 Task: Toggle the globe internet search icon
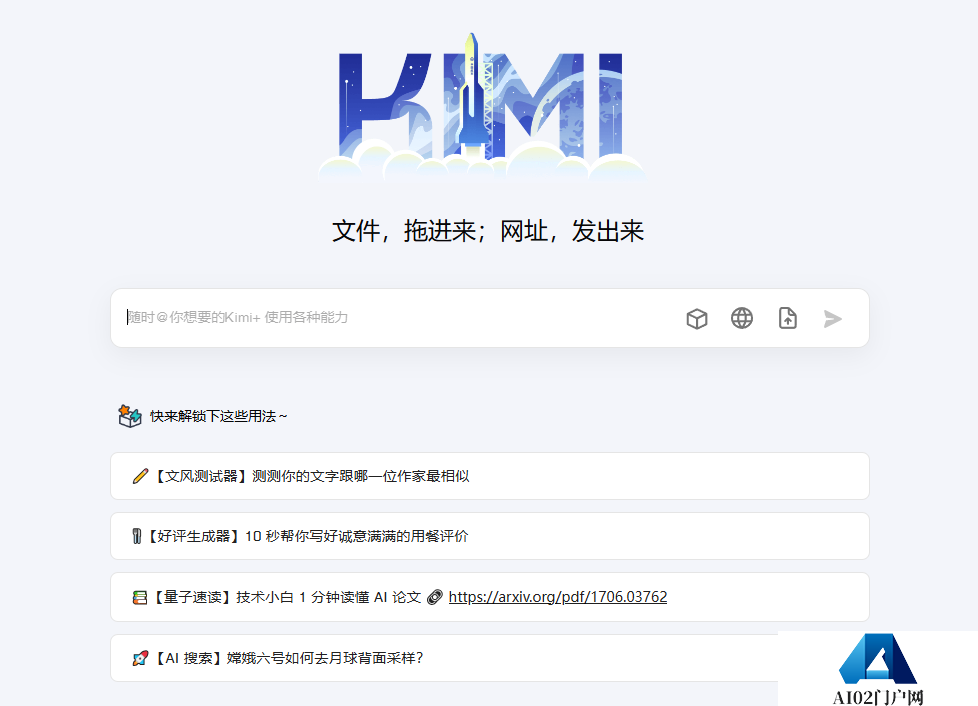[x=742, y=318]
